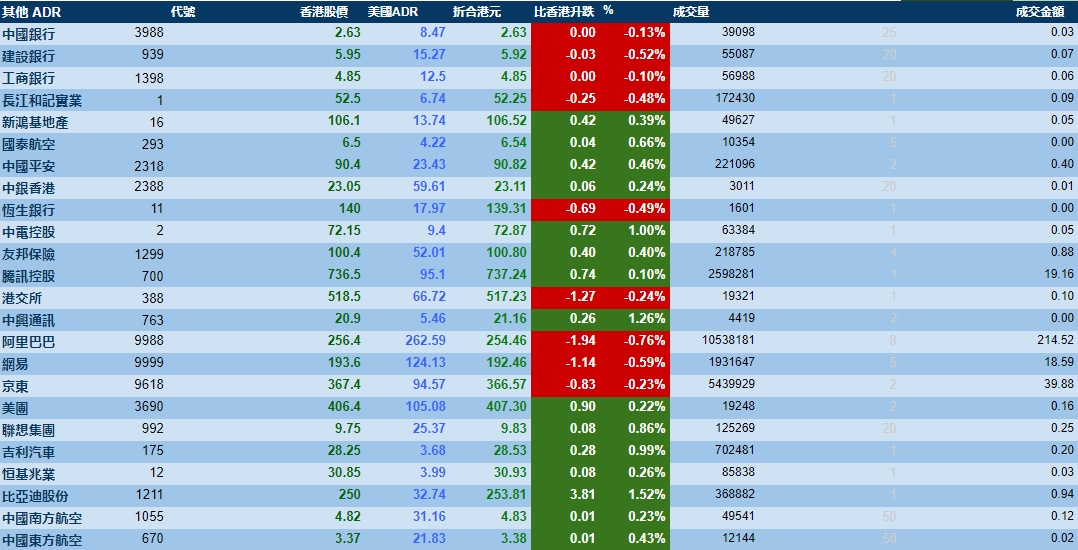Click the 其他 ADR header label
The width and height of the screenshot is (1078, 550).
click(x=32, y=12)
